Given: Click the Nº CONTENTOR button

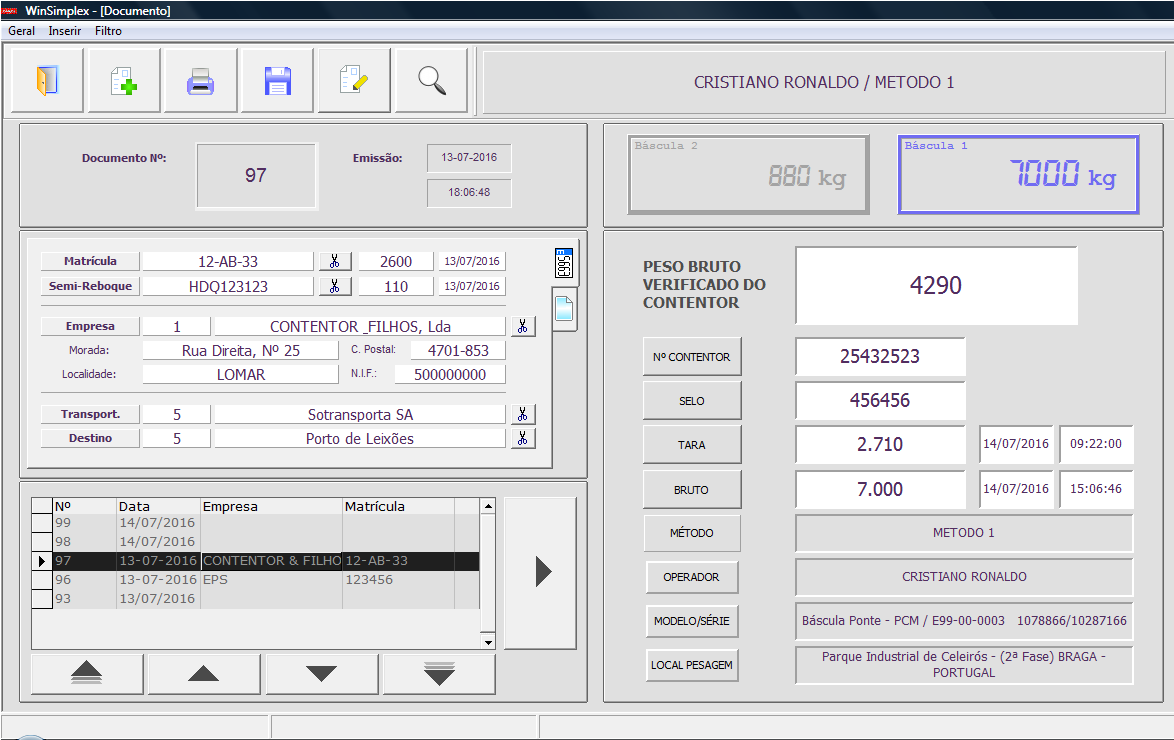Looking at the screenshot, I should tap(692, 357).
